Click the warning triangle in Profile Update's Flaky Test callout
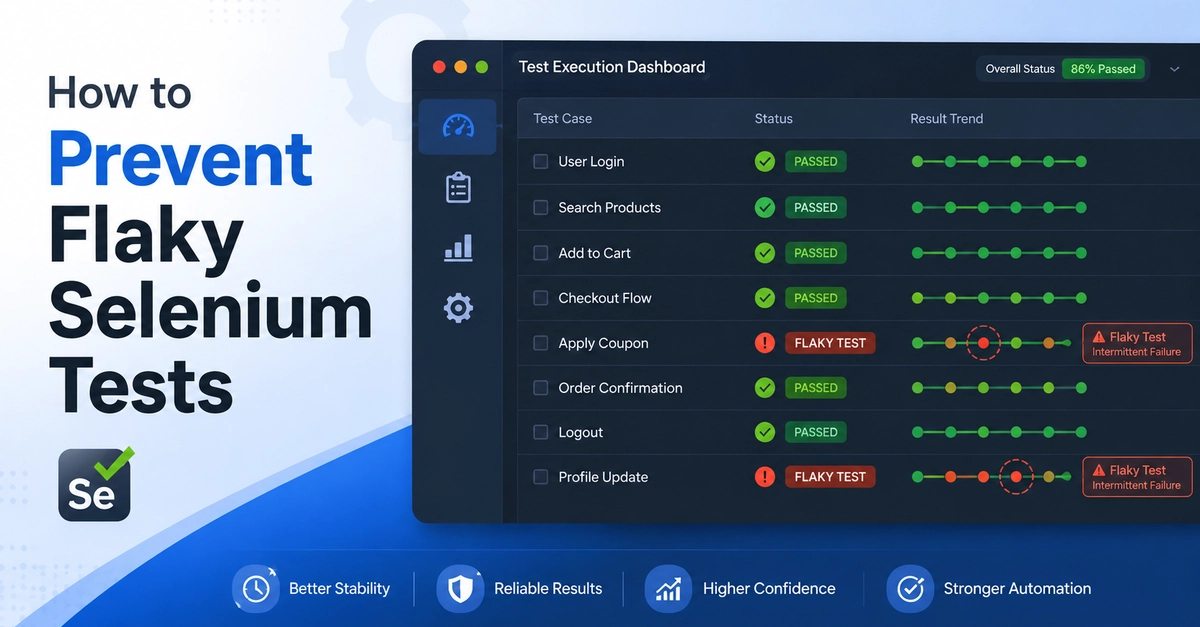Screen dimensions: 1200x627 pos(1099,471)
